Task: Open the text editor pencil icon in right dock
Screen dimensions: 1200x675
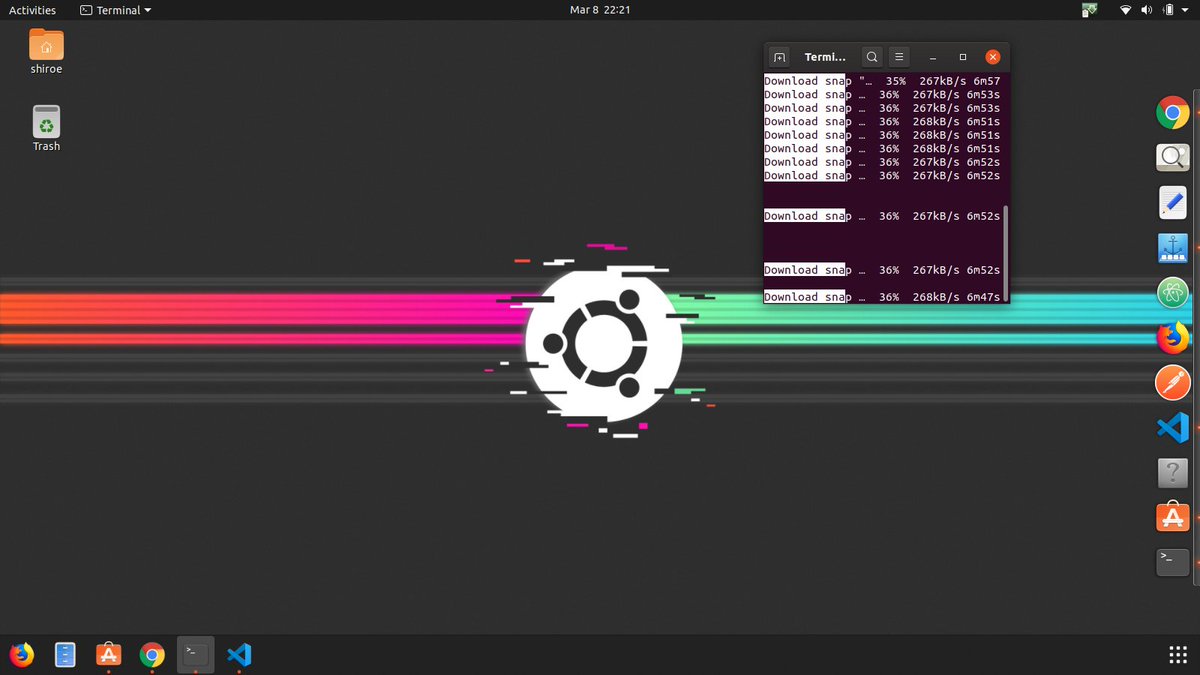Action: tap(1172, 202)
